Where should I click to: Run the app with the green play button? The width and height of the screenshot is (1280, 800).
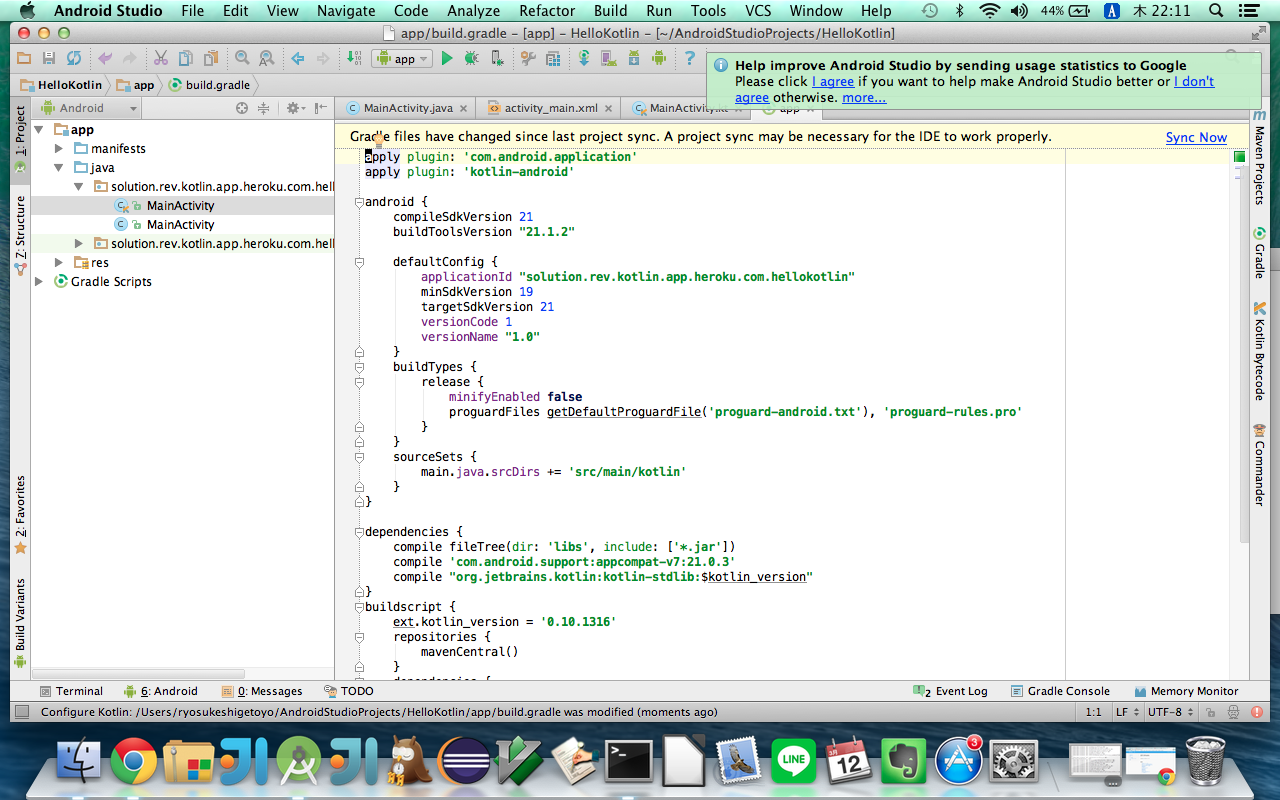click(447, 59)
